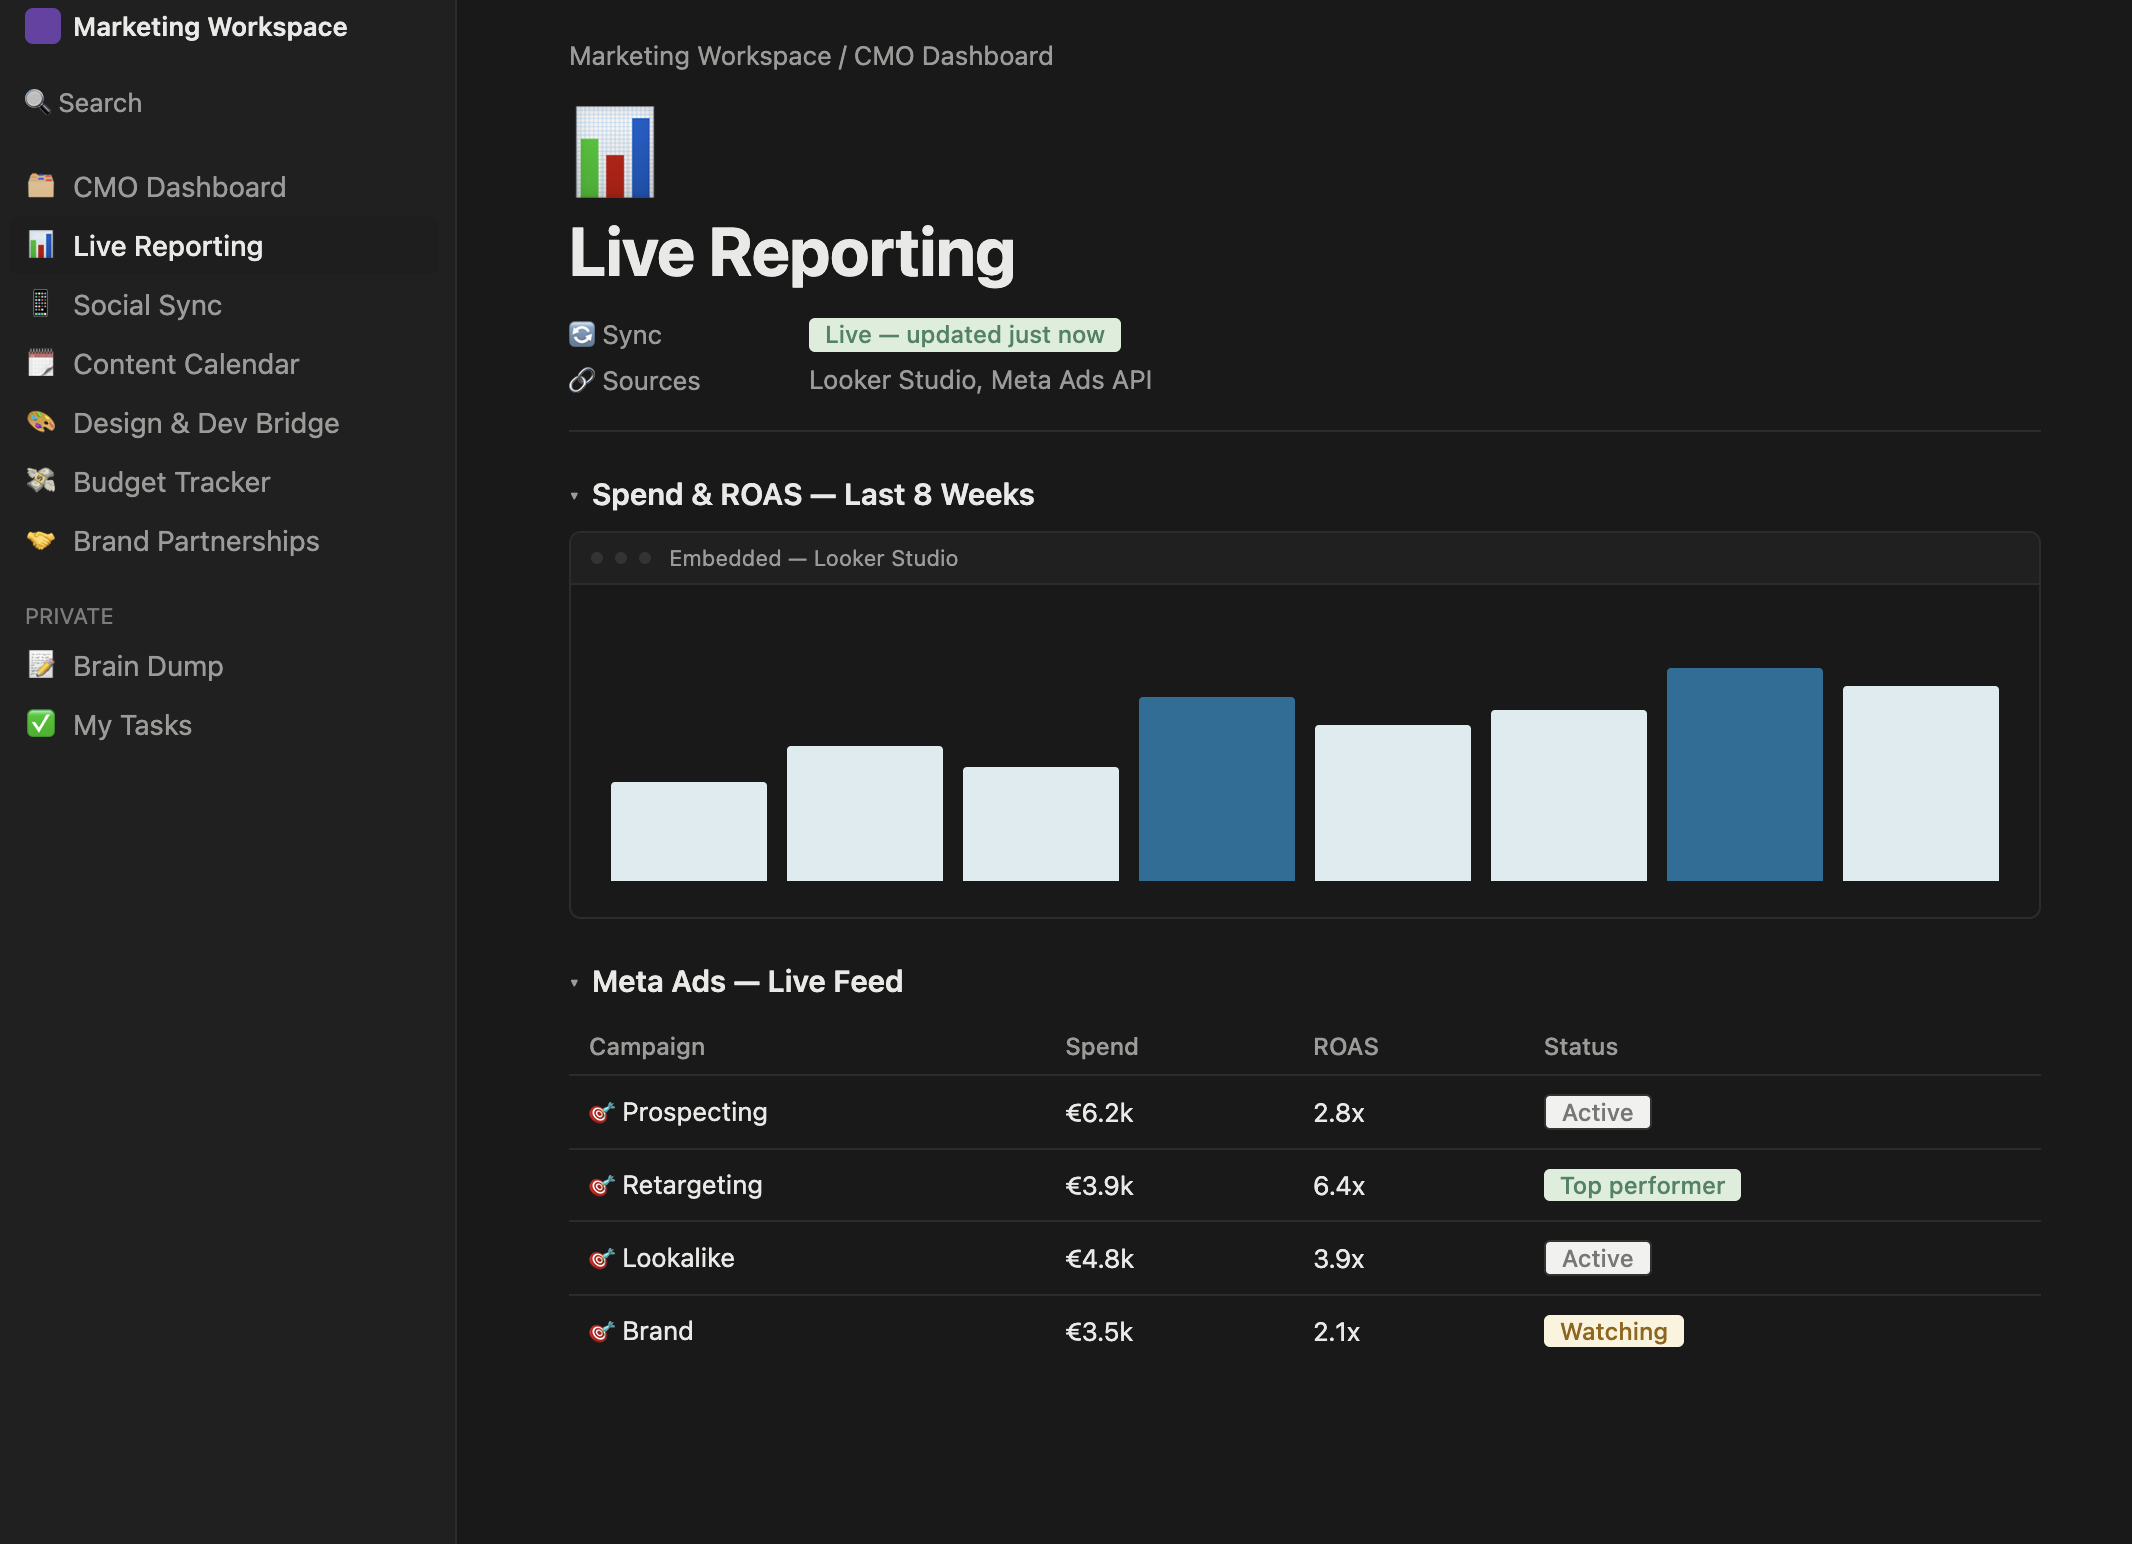Click the 'Live — updated just now' tag
The image size is (2132, 1544).
[964, 335]
